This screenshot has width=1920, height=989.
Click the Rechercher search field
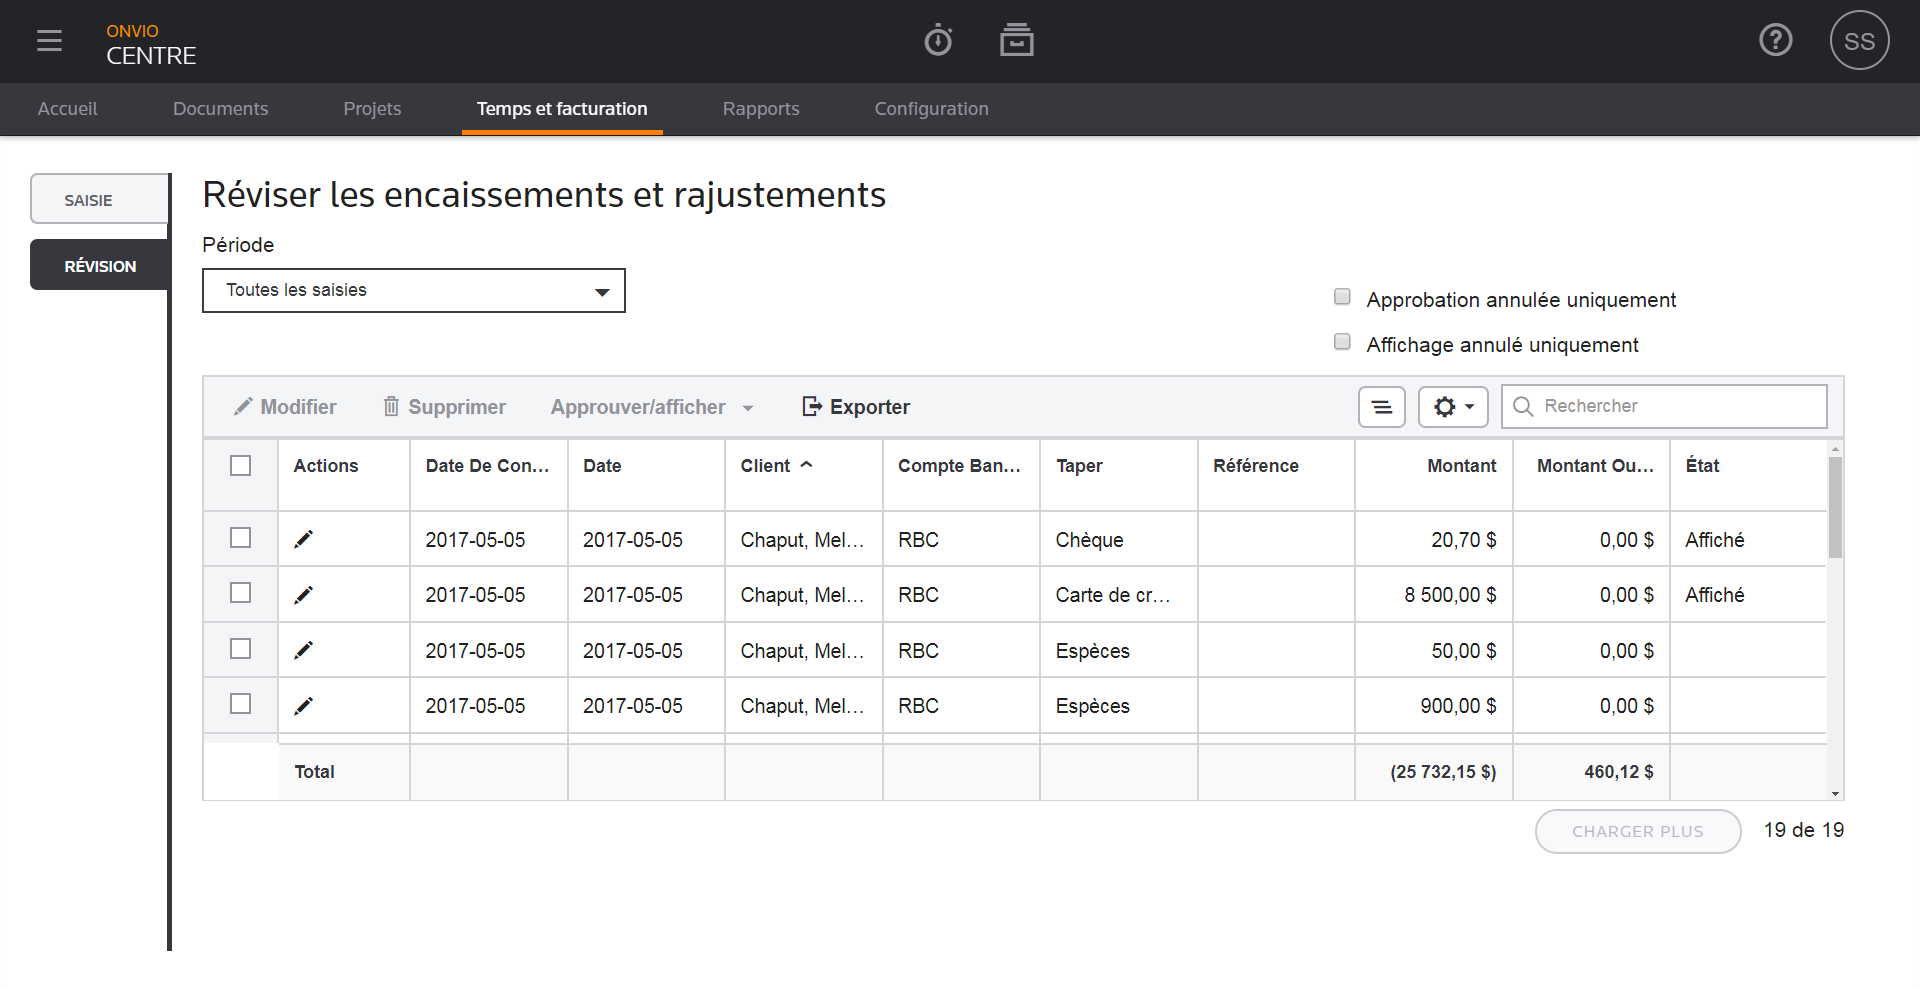tap(1664, 406)
